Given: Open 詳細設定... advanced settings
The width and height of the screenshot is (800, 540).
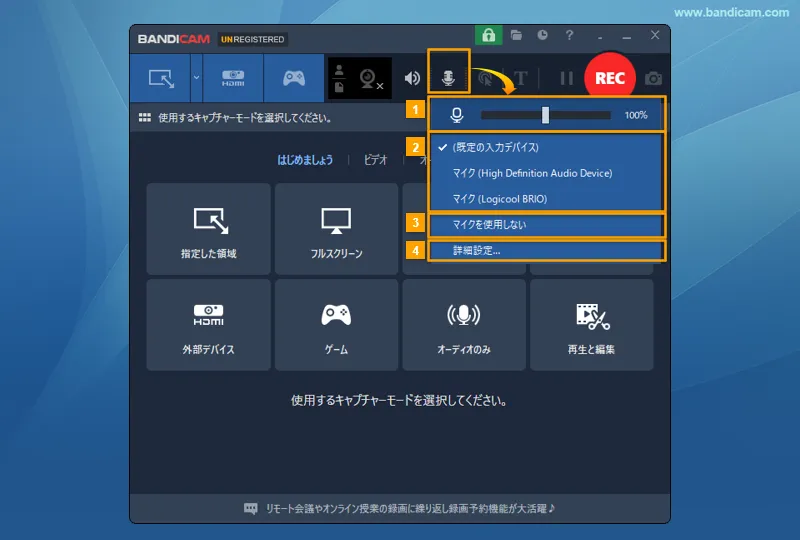Looking at the screenshot, I should 546,251.
